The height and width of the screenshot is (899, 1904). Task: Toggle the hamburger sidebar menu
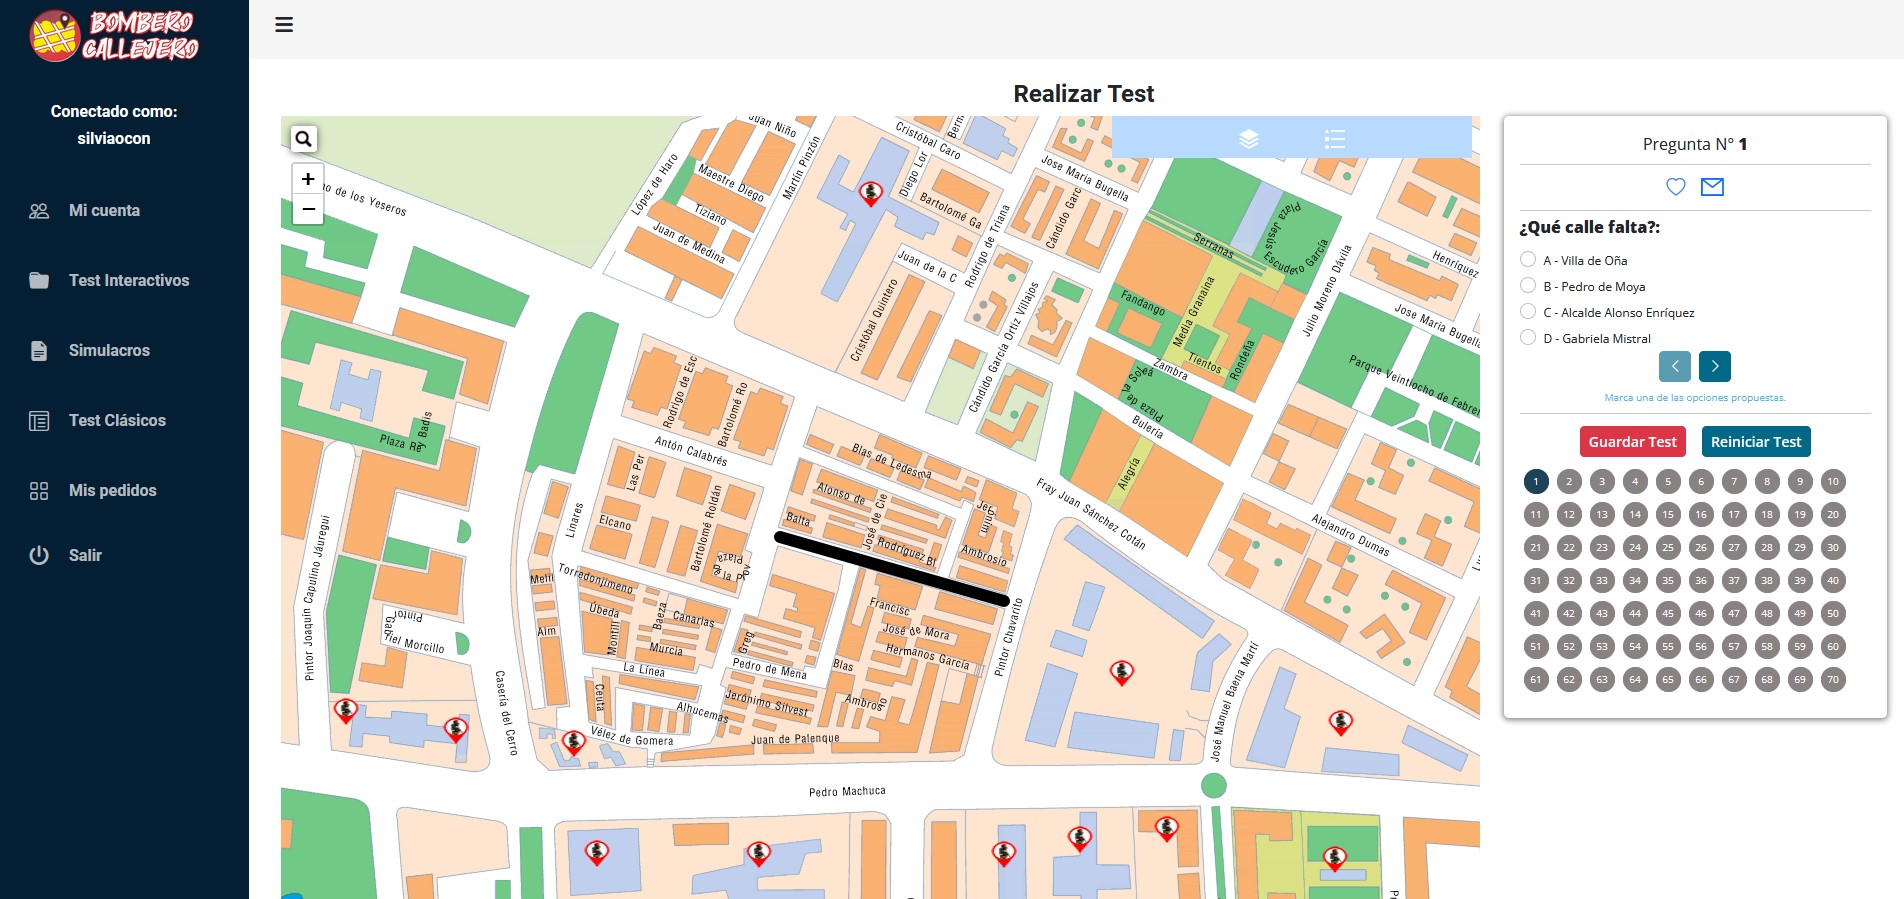point(284,25)
